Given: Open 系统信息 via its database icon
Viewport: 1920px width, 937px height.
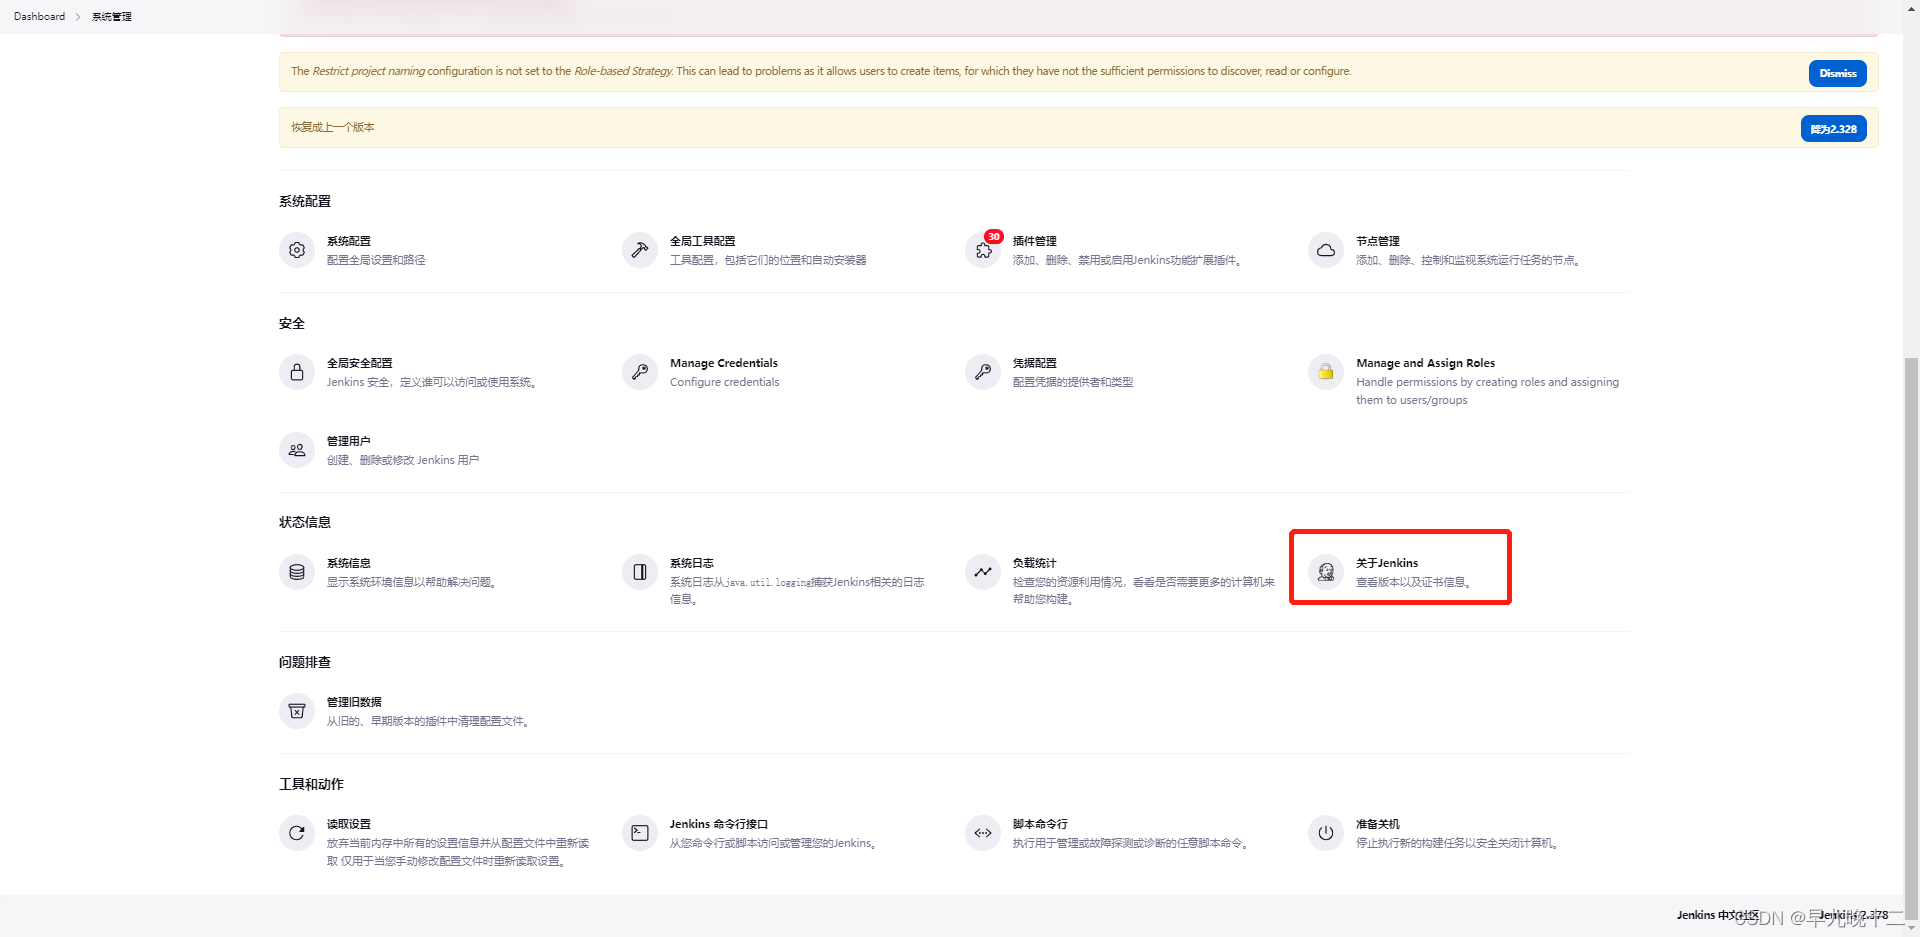Looking at the screenshot, I should tap(297, 572).
